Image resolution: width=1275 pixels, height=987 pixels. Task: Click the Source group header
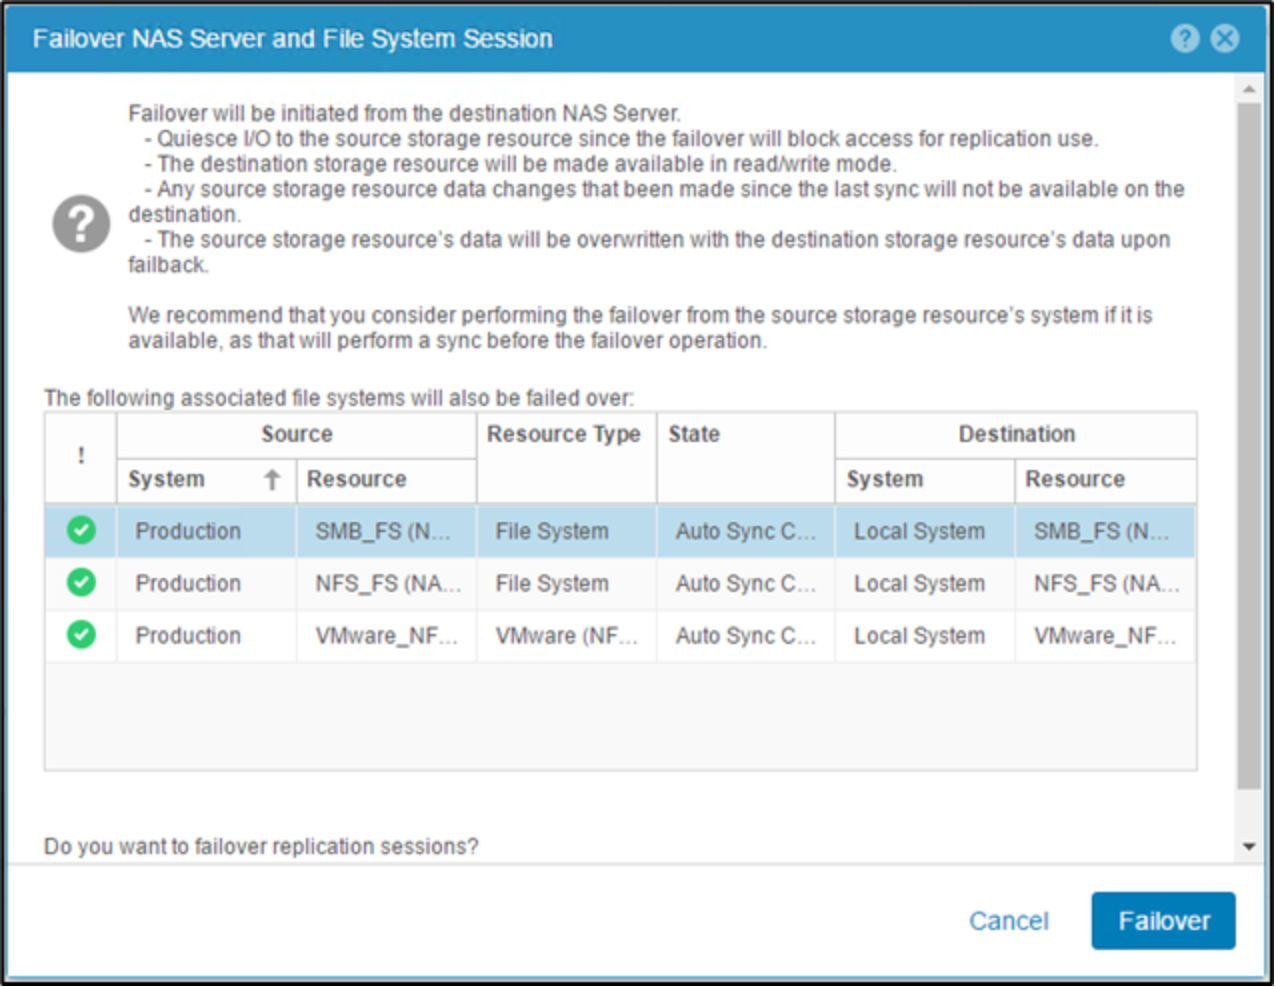(x=297, y=435)
